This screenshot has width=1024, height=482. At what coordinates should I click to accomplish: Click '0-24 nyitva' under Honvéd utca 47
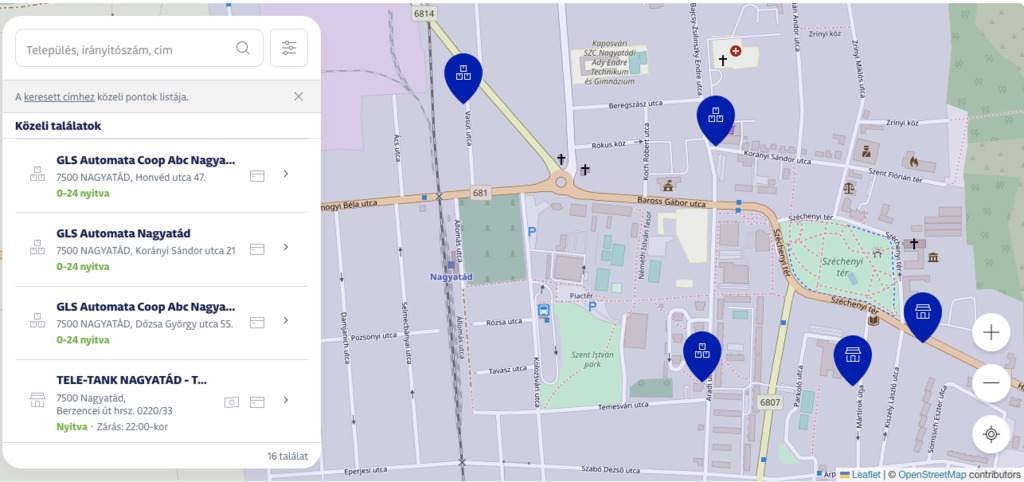pos(83,193)
